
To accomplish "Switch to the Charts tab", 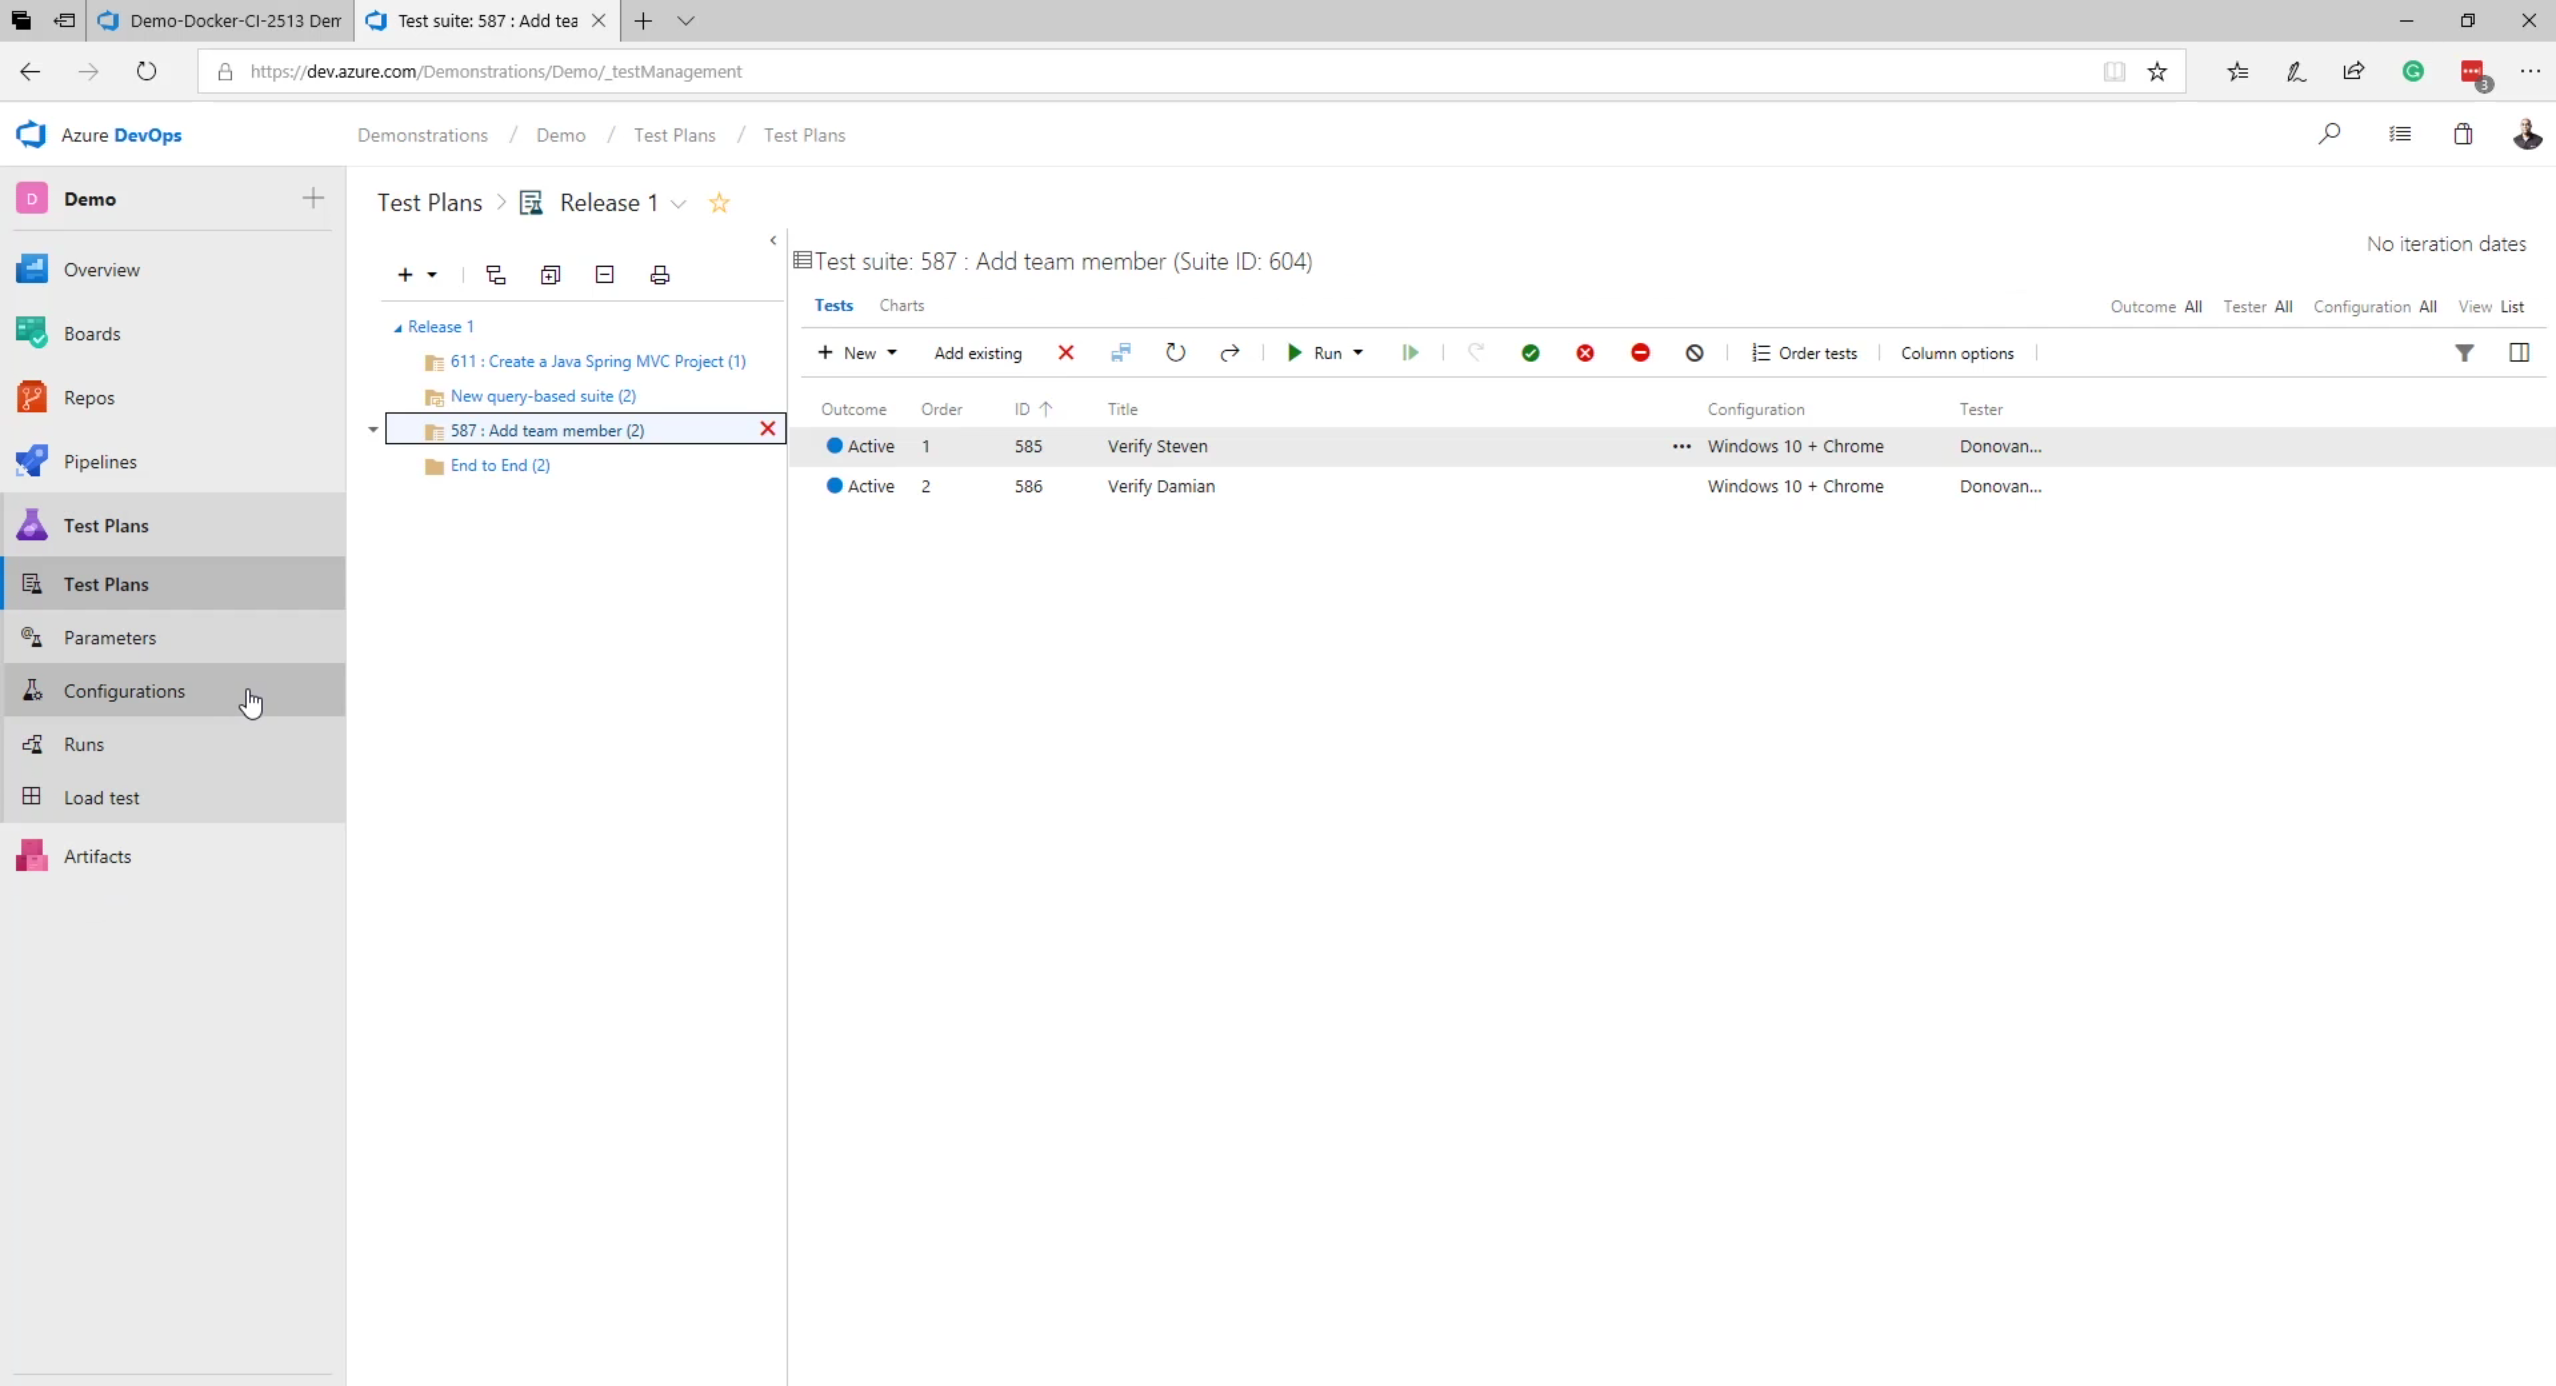I will pos(902,306).
